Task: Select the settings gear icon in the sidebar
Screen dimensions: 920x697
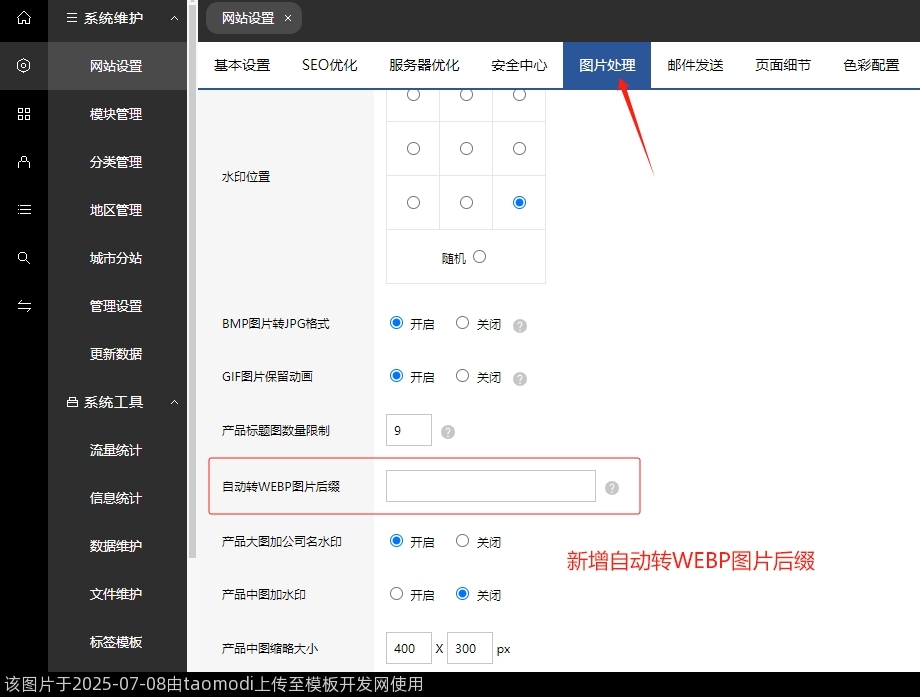Action: click(x=23, y=66)
